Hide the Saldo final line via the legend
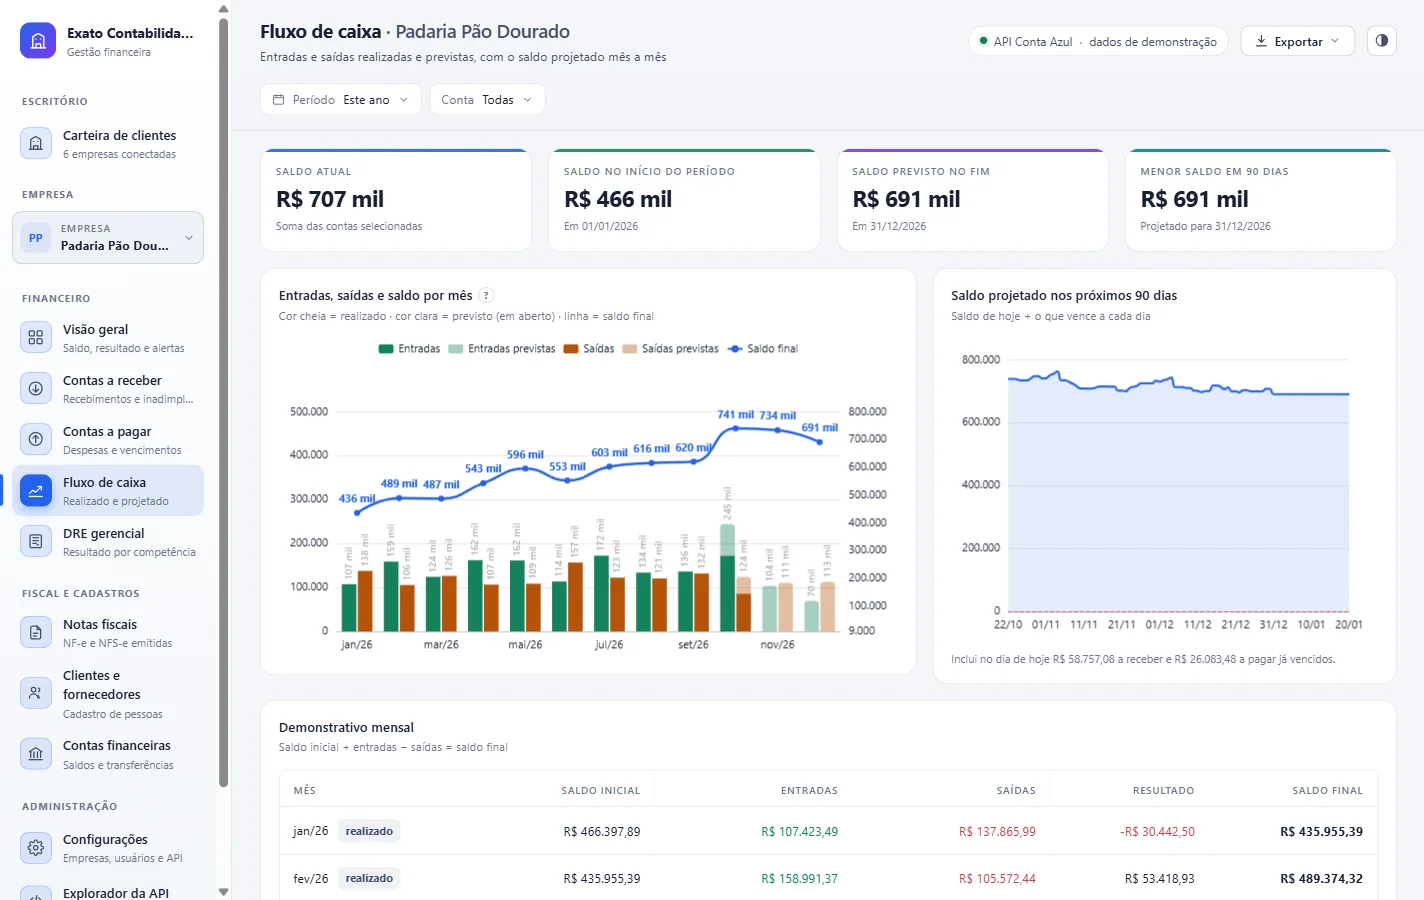 coord(763,349)
